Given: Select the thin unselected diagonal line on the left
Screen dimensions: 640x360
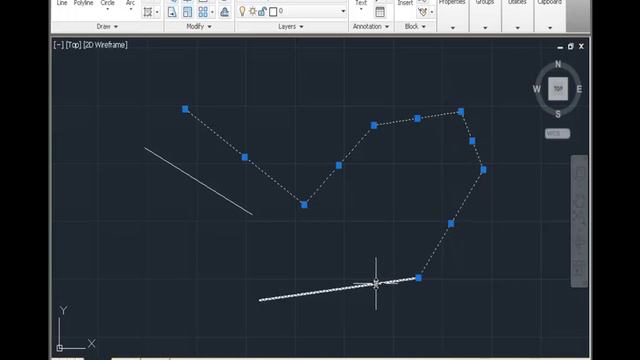Looking at the screenshot, I should click(x=198, y=181).
